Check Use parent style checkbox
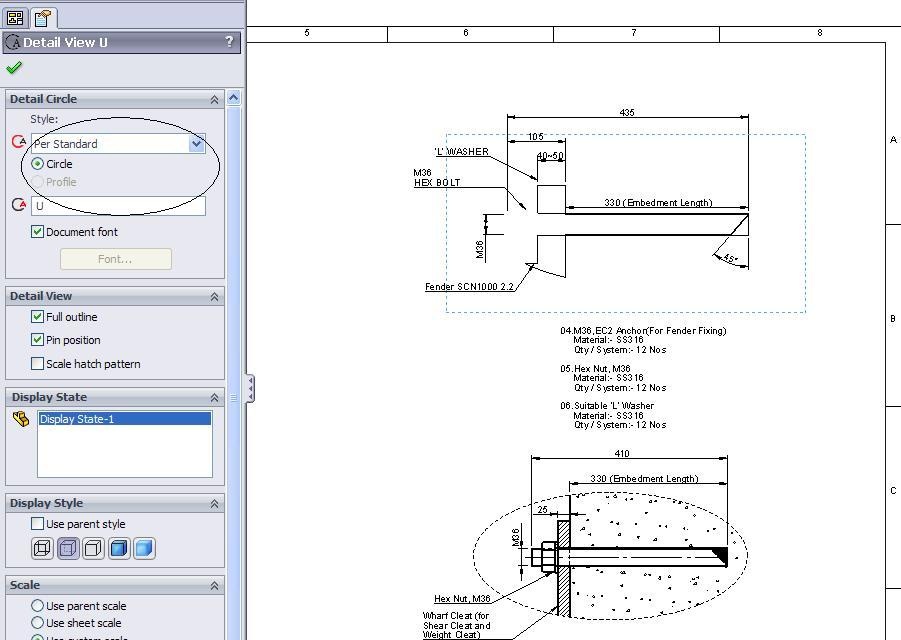901x640 pixels. click(37, 523)
